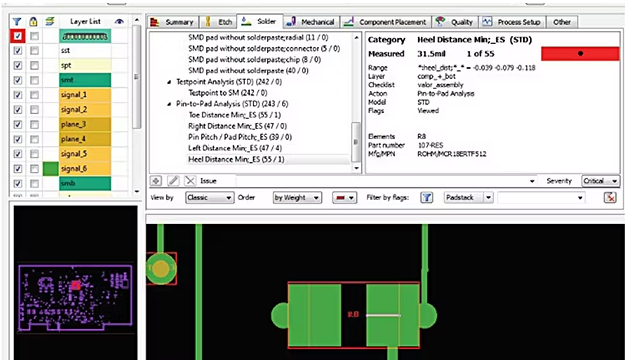Enable the lock checkbox for plane_3
This screenshot has height=360, width=625.
click(35, 124)
